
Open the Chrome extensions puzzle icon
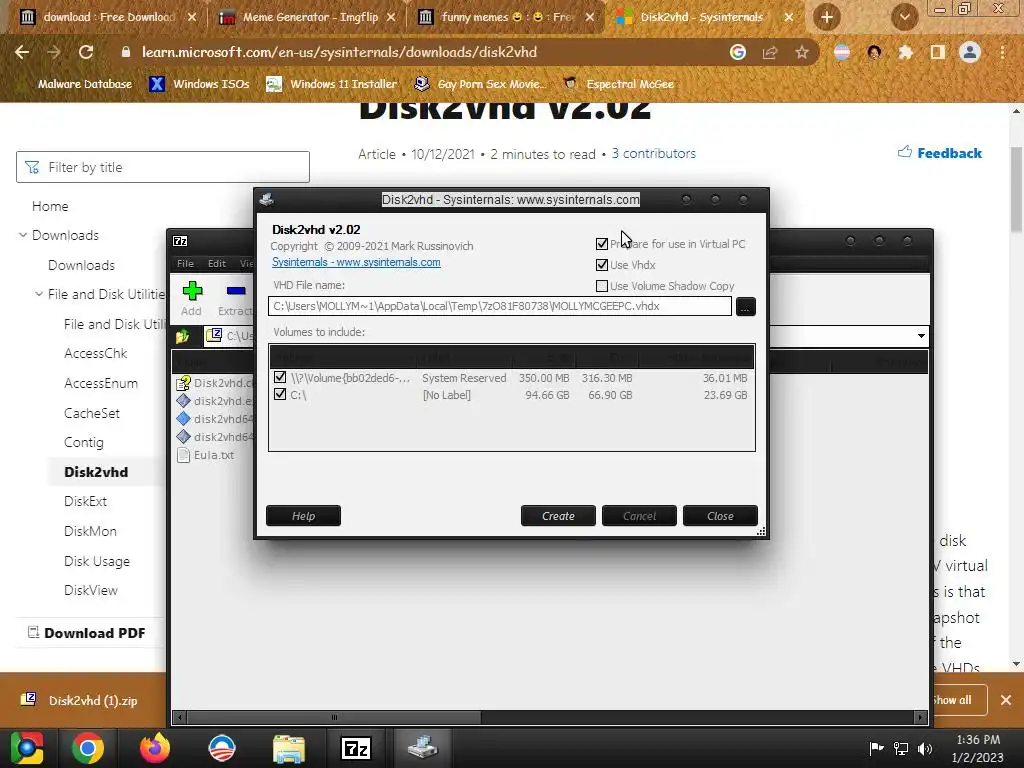click(906, 52)
